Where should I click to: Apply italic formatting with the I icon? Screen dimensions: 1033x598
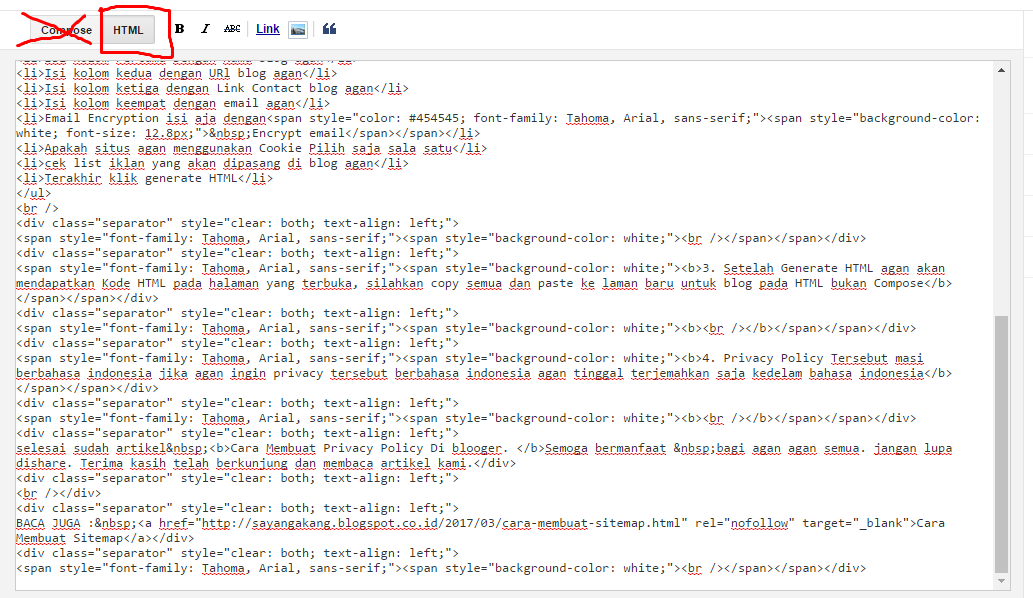coord(204,28)
